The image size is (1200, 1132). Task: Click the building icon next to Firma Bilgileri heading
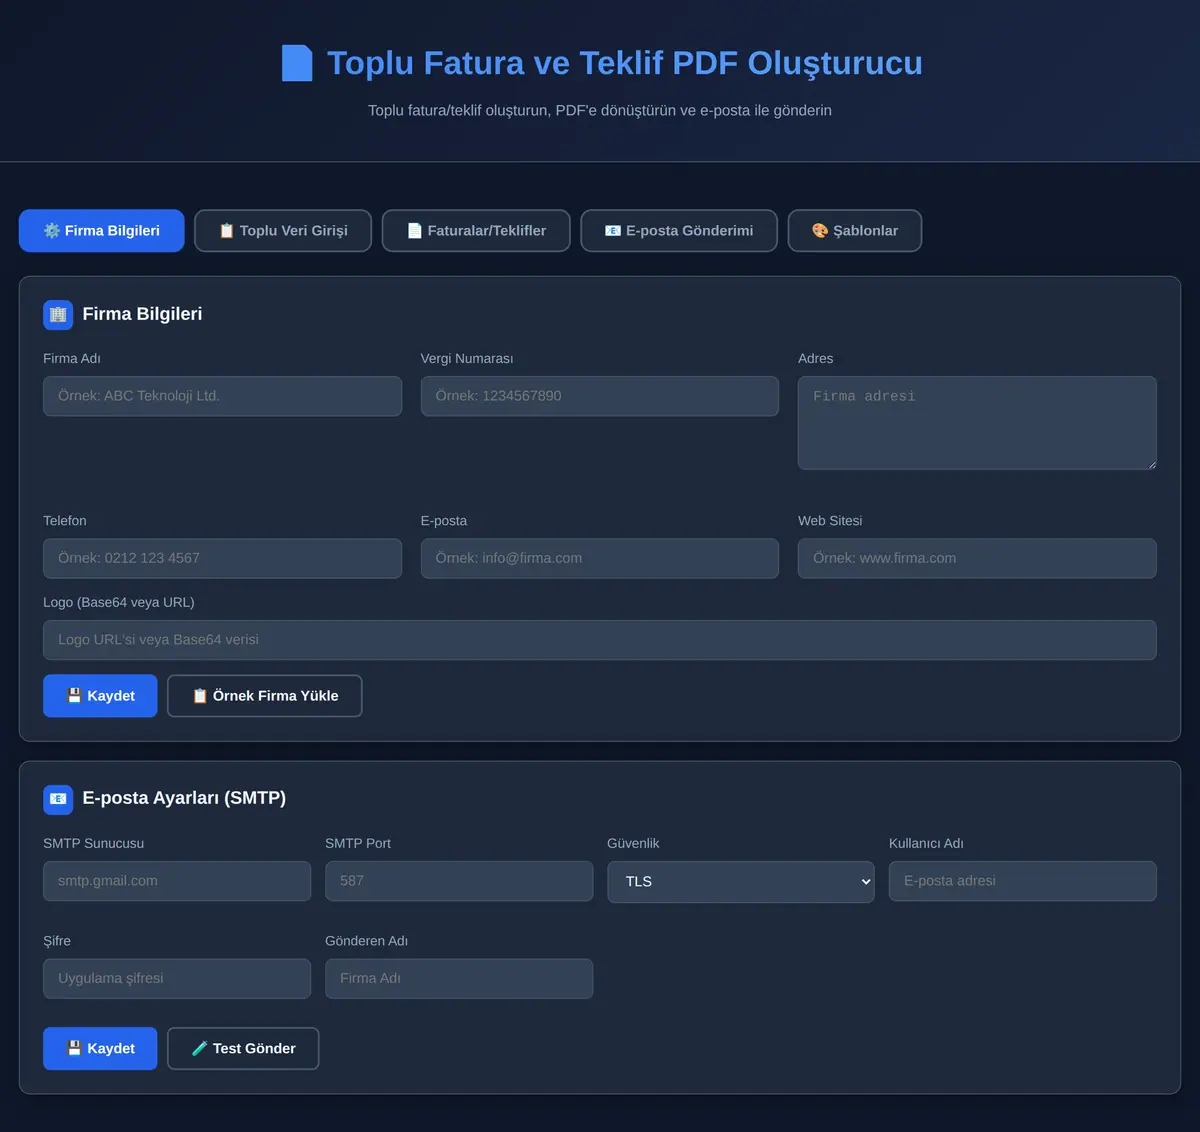(58, 314)
